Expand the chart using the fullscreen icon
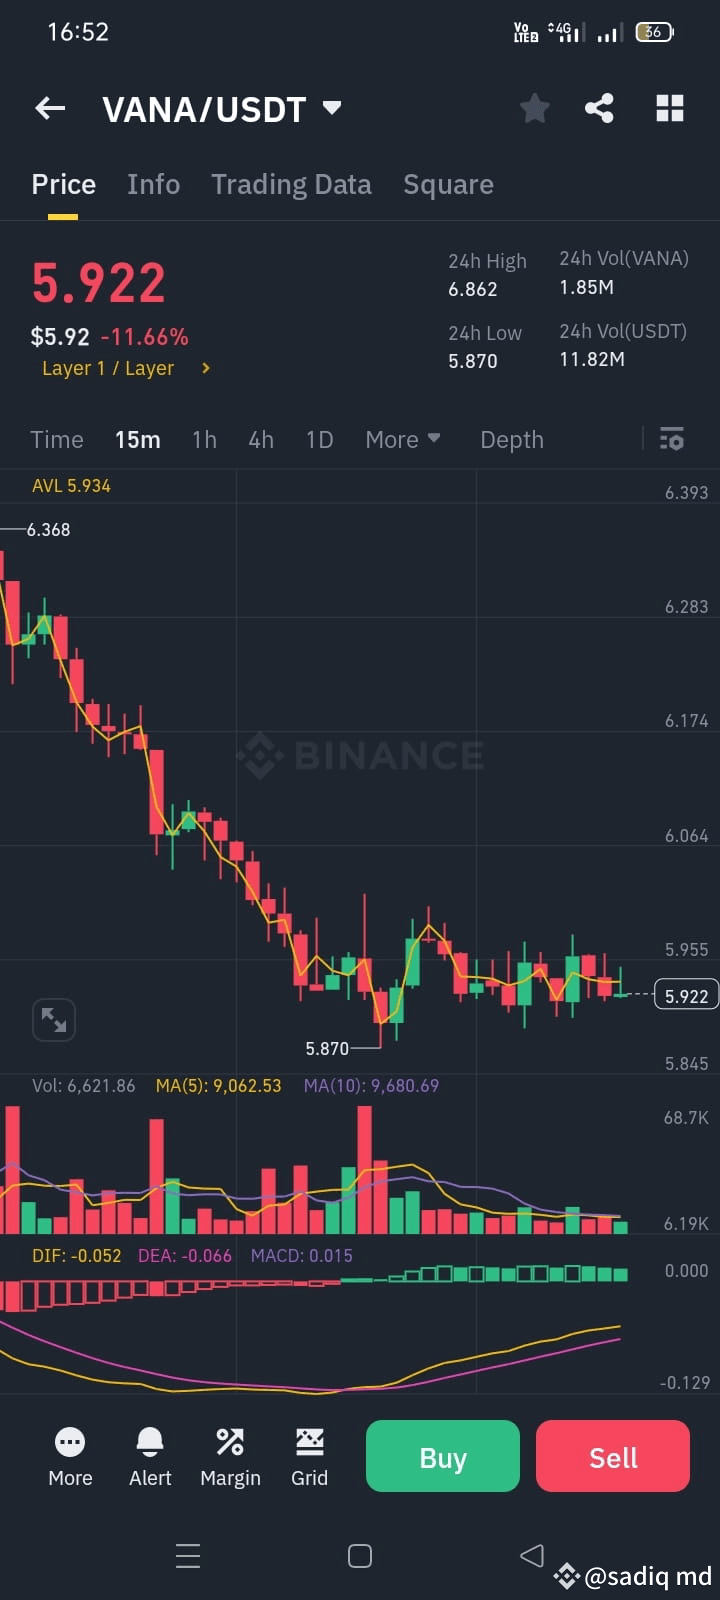 coord(53,1019)
